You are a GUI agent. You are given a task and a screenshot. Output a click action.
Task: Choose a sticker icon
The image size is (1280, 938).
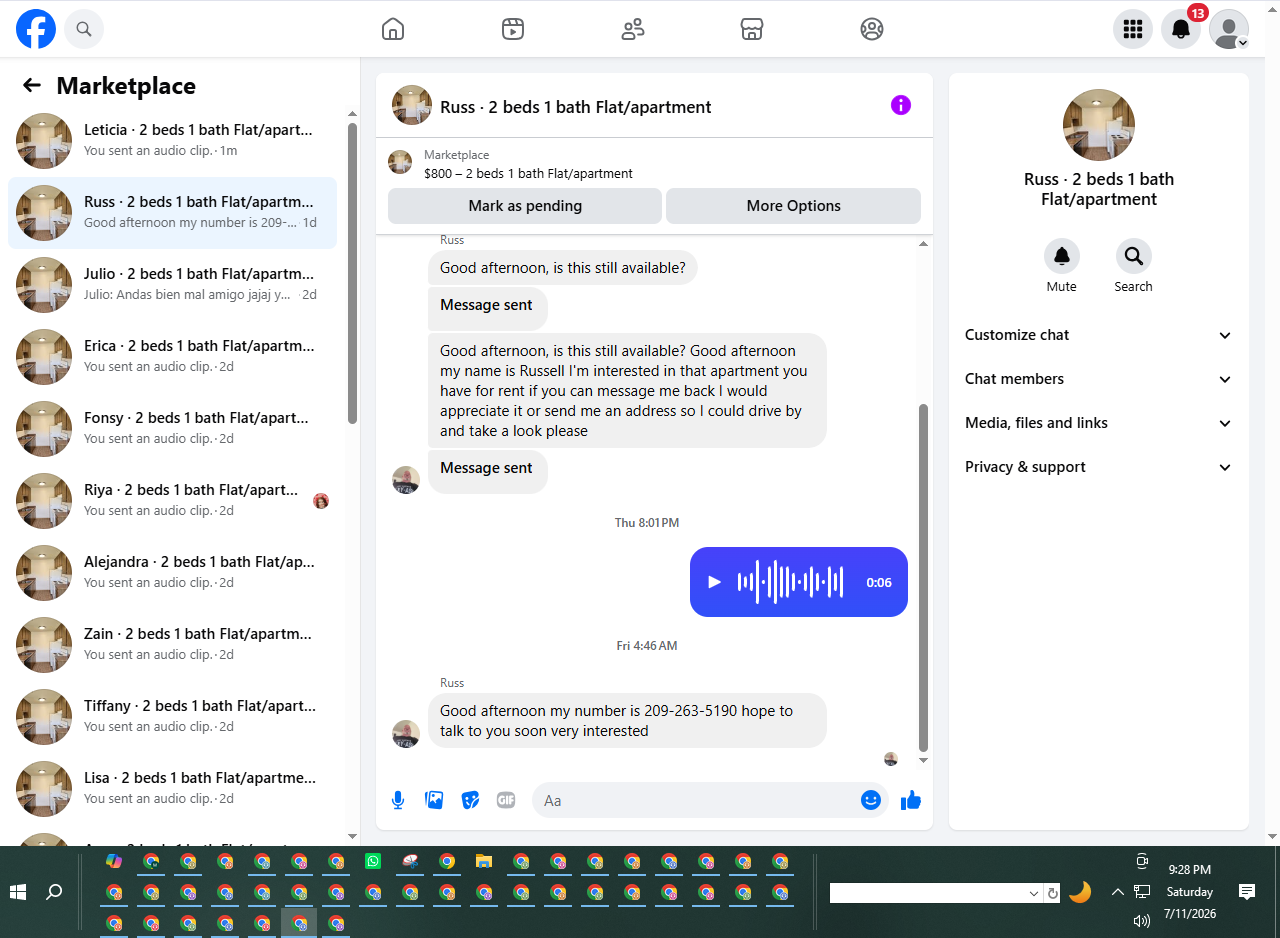pyautogui.click(x=470, y=800)
